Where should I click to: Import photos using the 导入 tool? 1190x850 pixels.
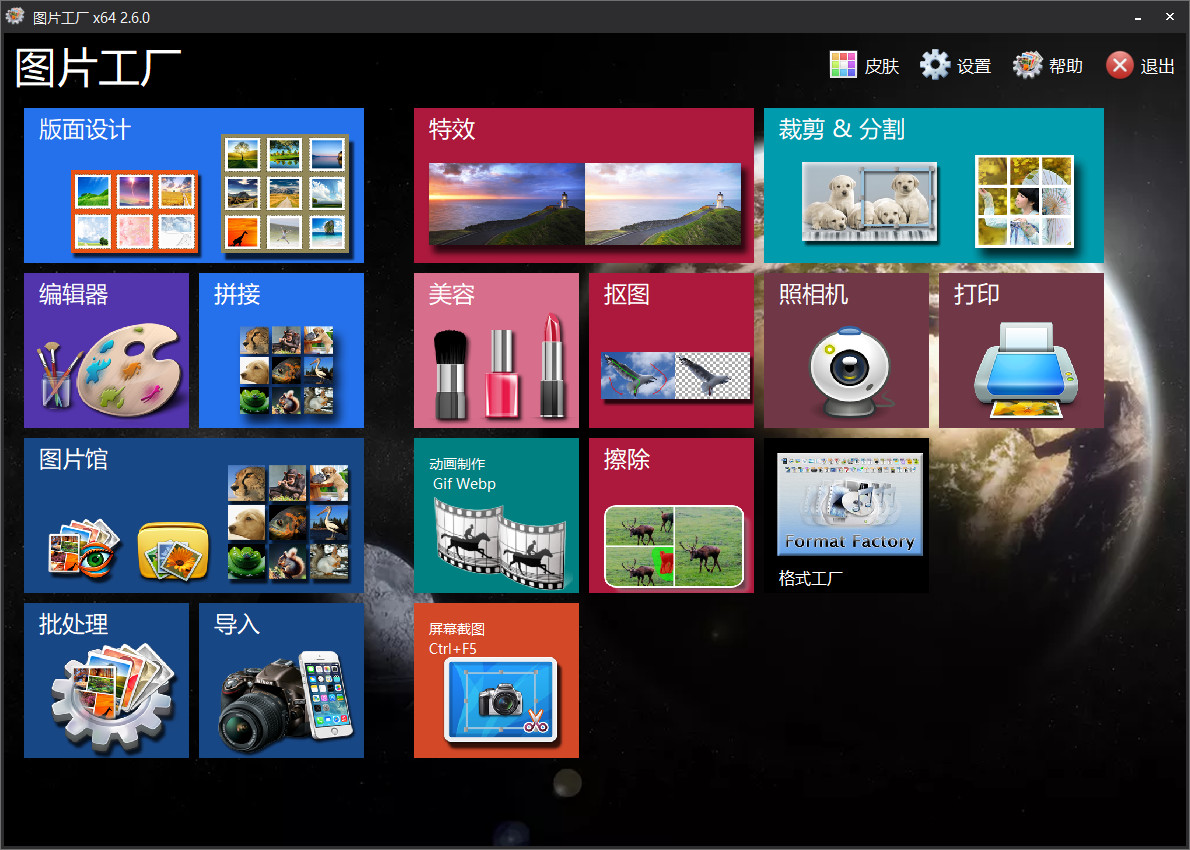tap(281, 680)
